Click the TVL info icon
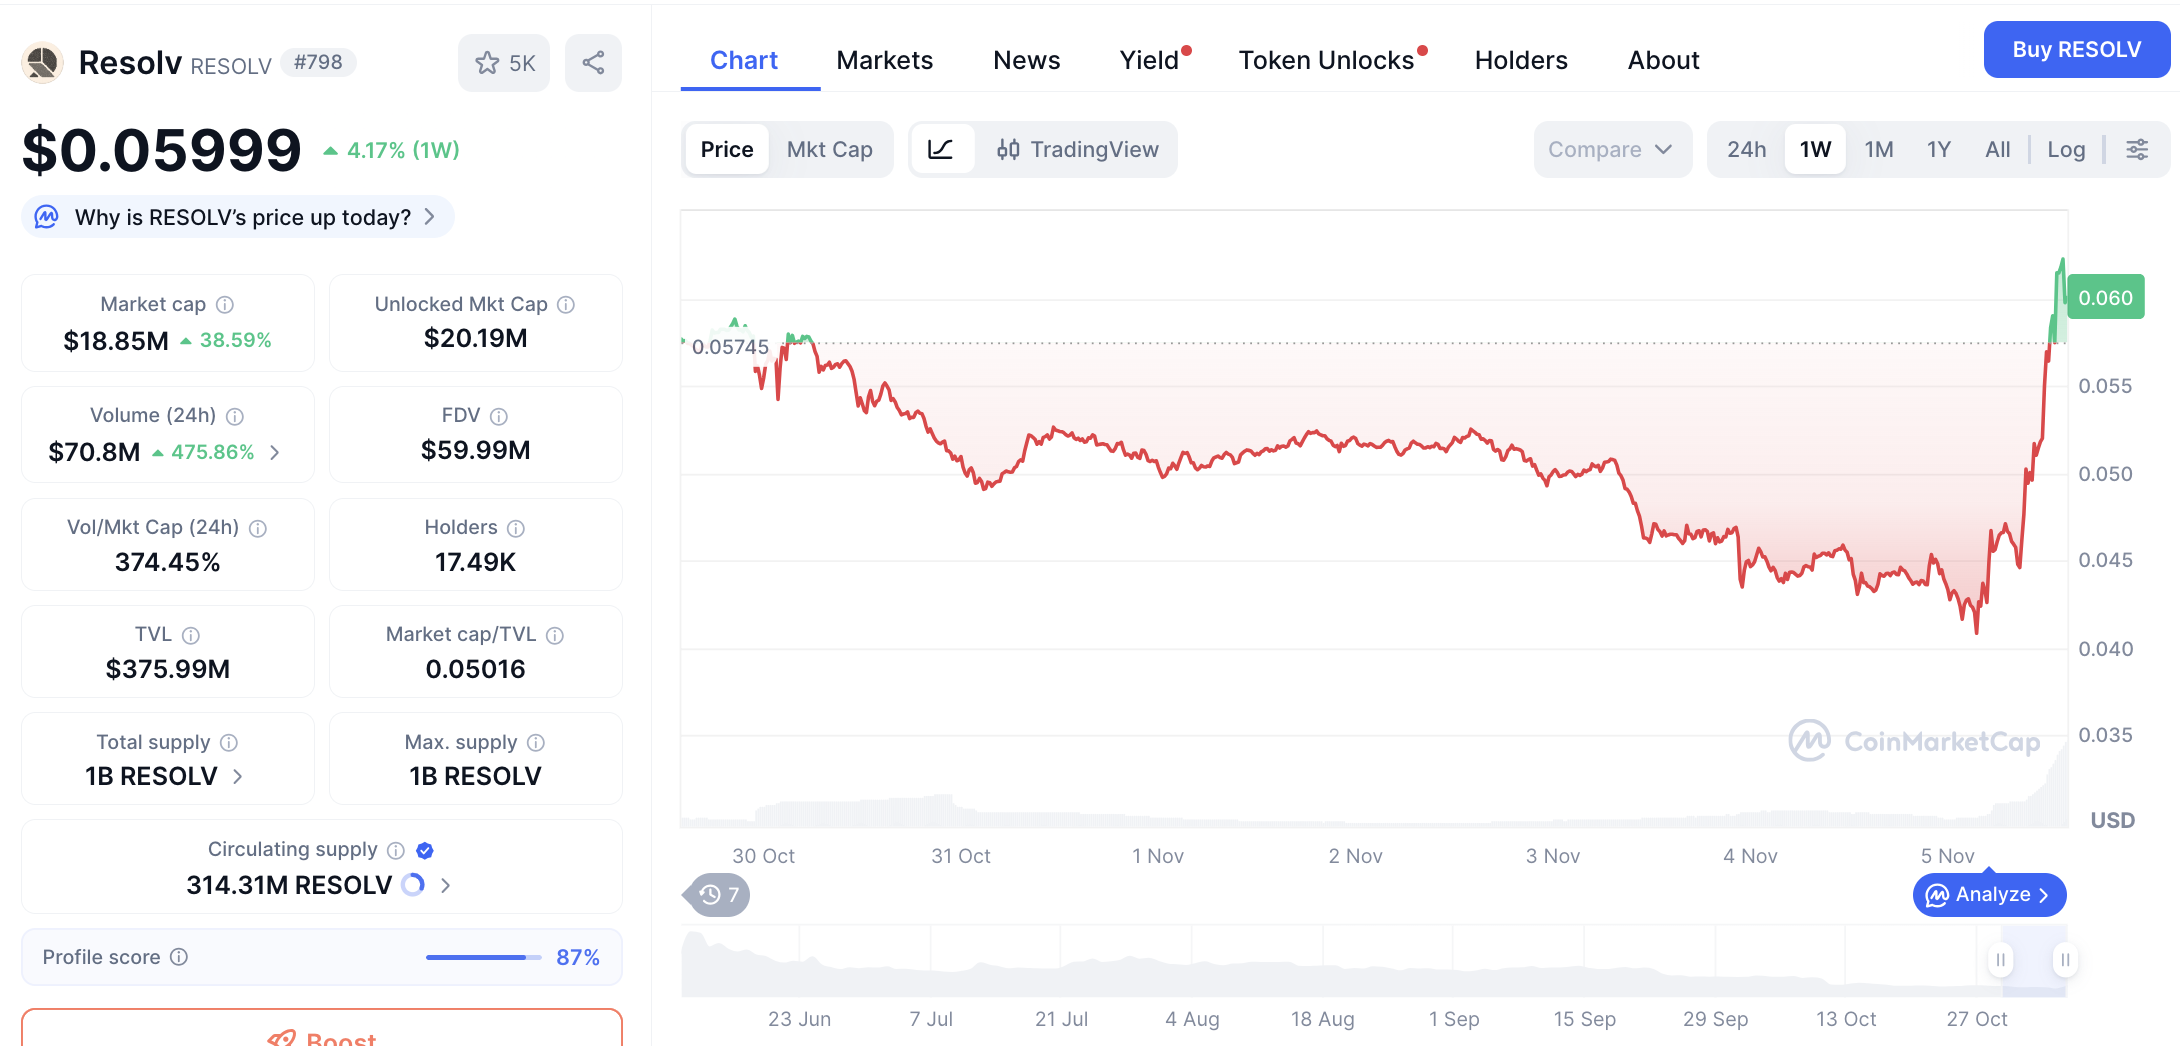The image size is (2180, 1046). [x=191, y=635]
